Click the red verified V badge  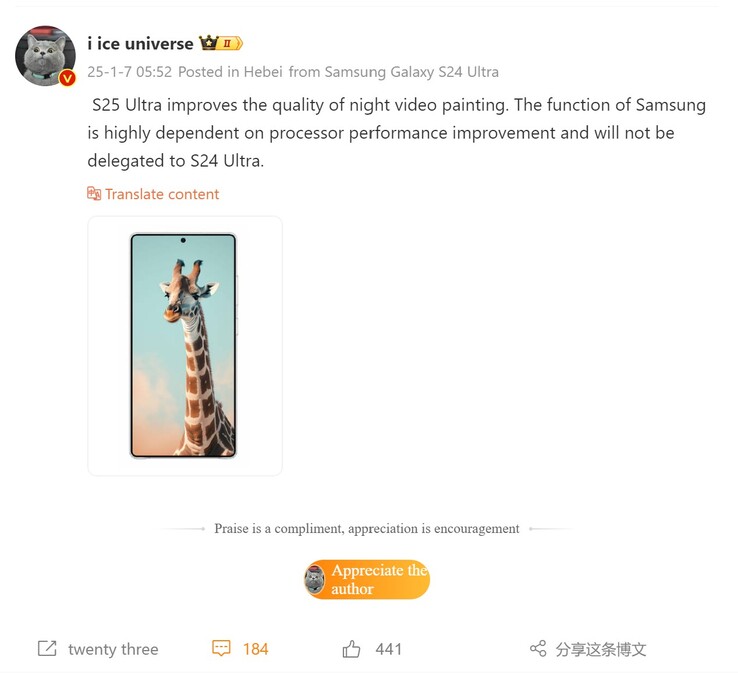[x=67, y=78]
